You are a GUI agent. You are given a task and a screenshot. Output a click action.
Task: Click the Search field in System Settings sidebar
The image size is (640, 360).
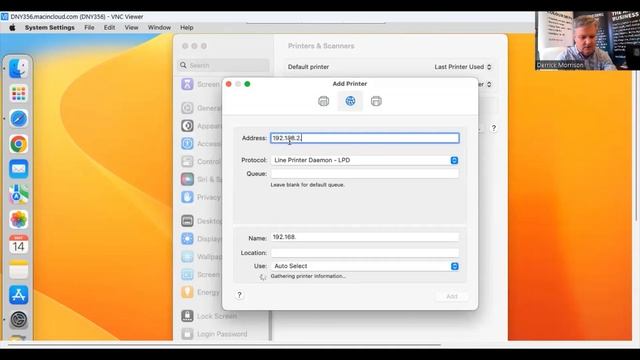click(x=224, y=65)
